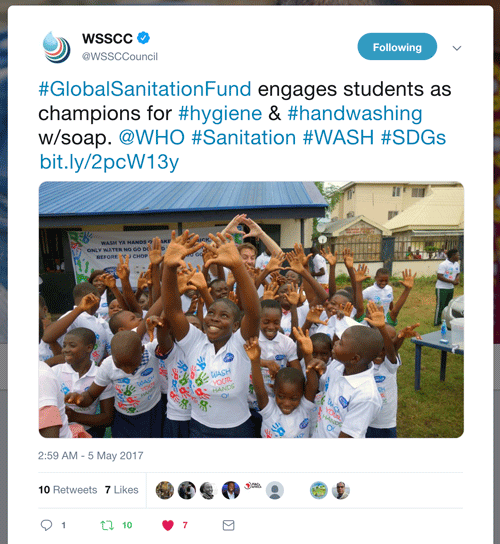Image resolution: width=500 pixels, height=544 pixels.
Task: Toggle the red heart like icon
Action: click(x=168, y=525)
